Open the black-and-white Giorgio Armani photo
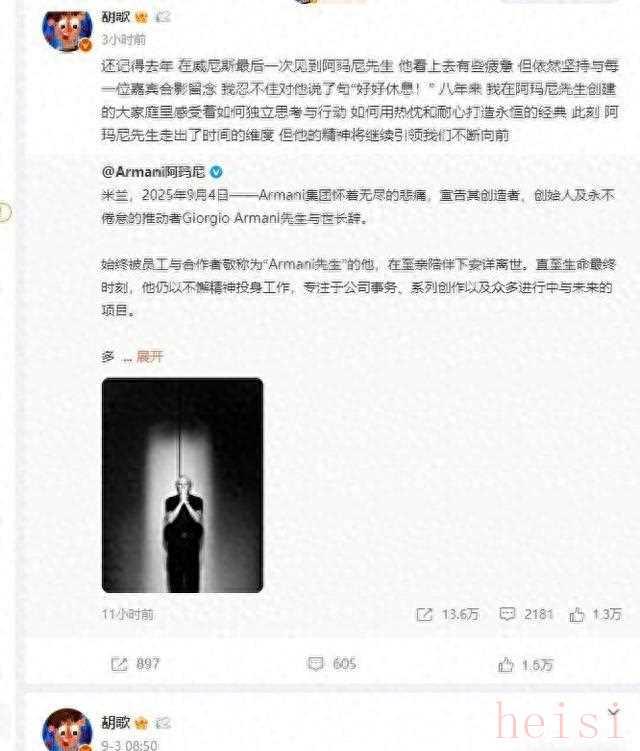 [183, 485]
